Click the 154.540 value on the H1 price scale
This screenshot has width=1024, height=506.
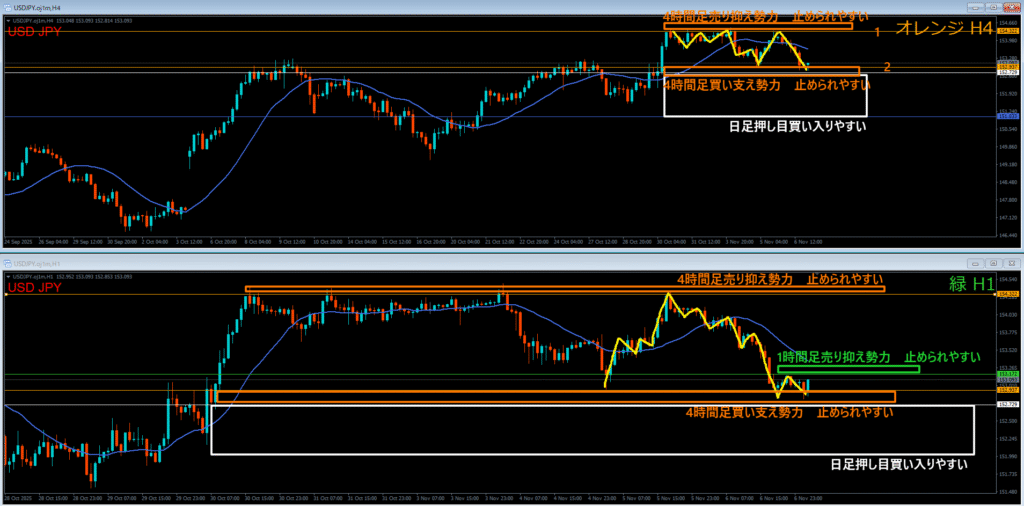click(x=1008, y=280)
